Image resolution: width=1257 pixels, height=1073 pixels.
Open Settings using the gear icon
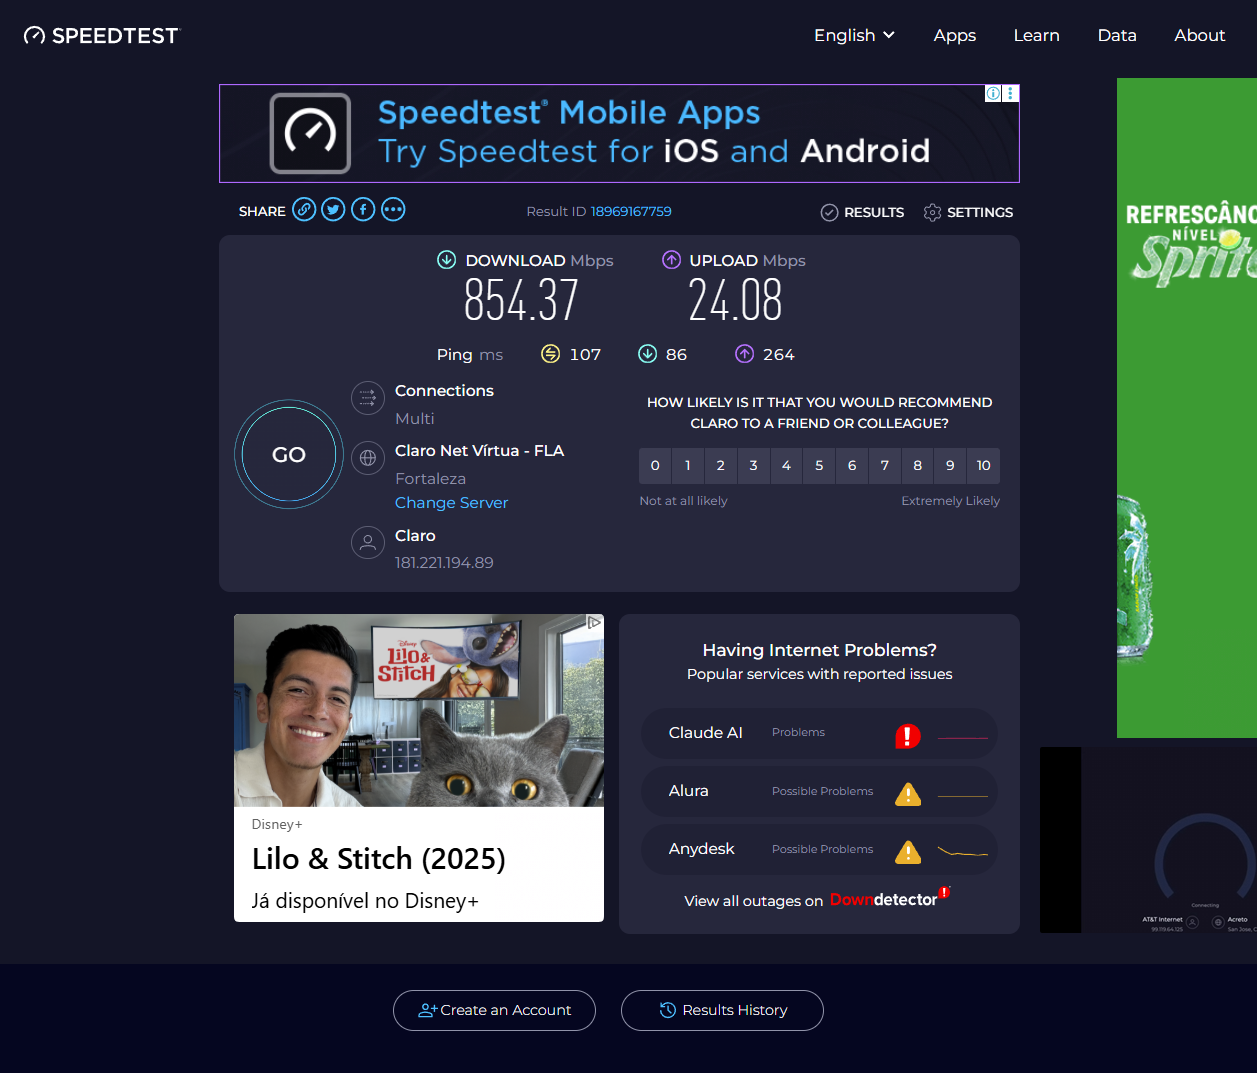(x=932, y=212)
